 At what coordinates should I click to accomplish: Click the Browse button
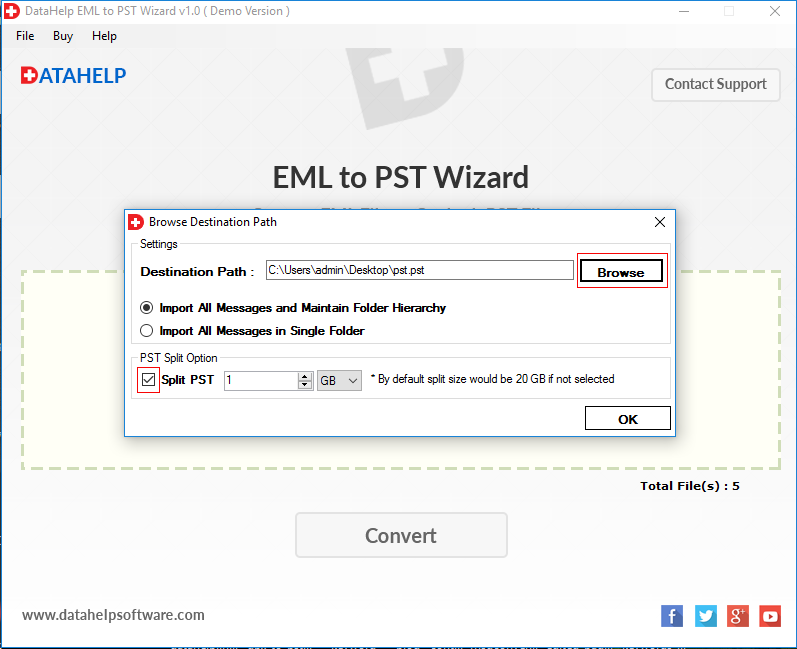pyautogui.click(x=621, y=271)
